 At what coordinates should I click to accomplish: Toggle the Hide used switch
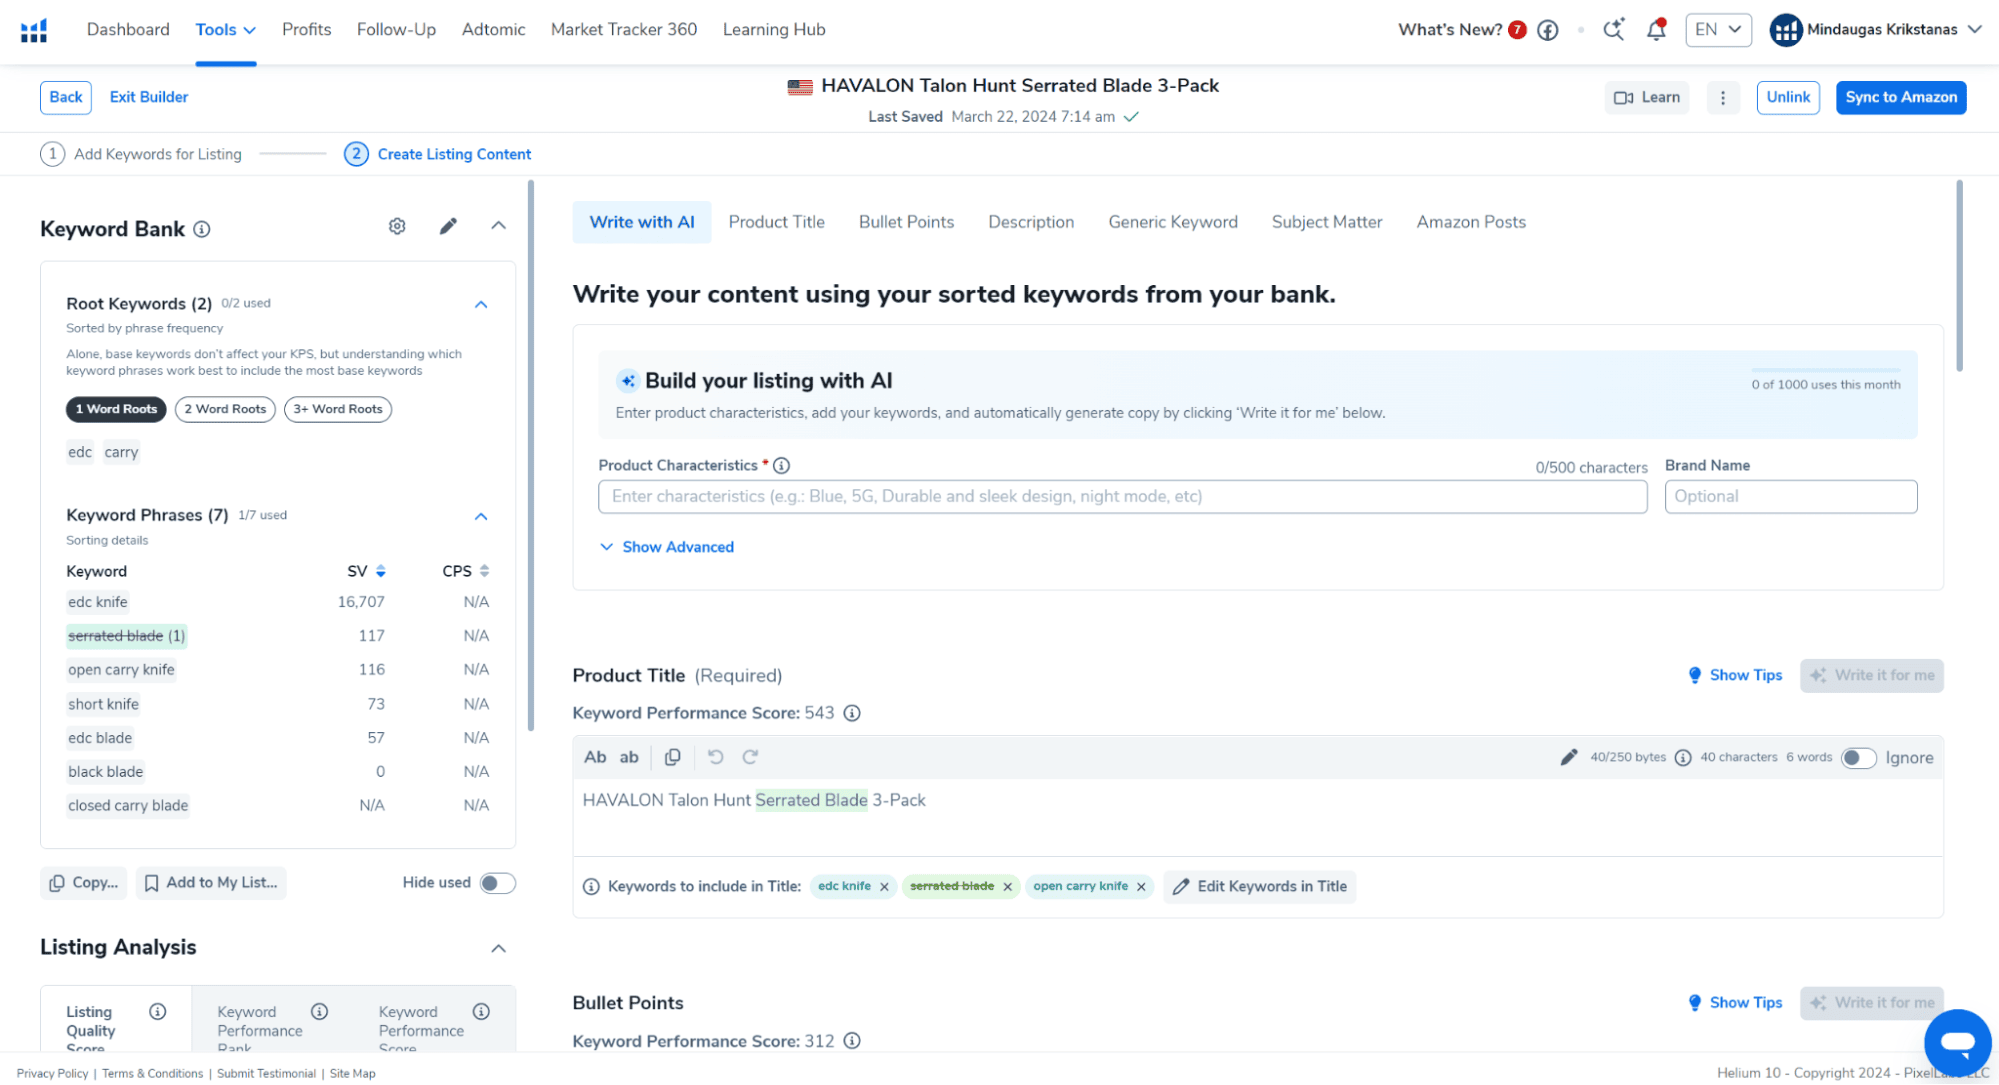click(x=497, y=883)
